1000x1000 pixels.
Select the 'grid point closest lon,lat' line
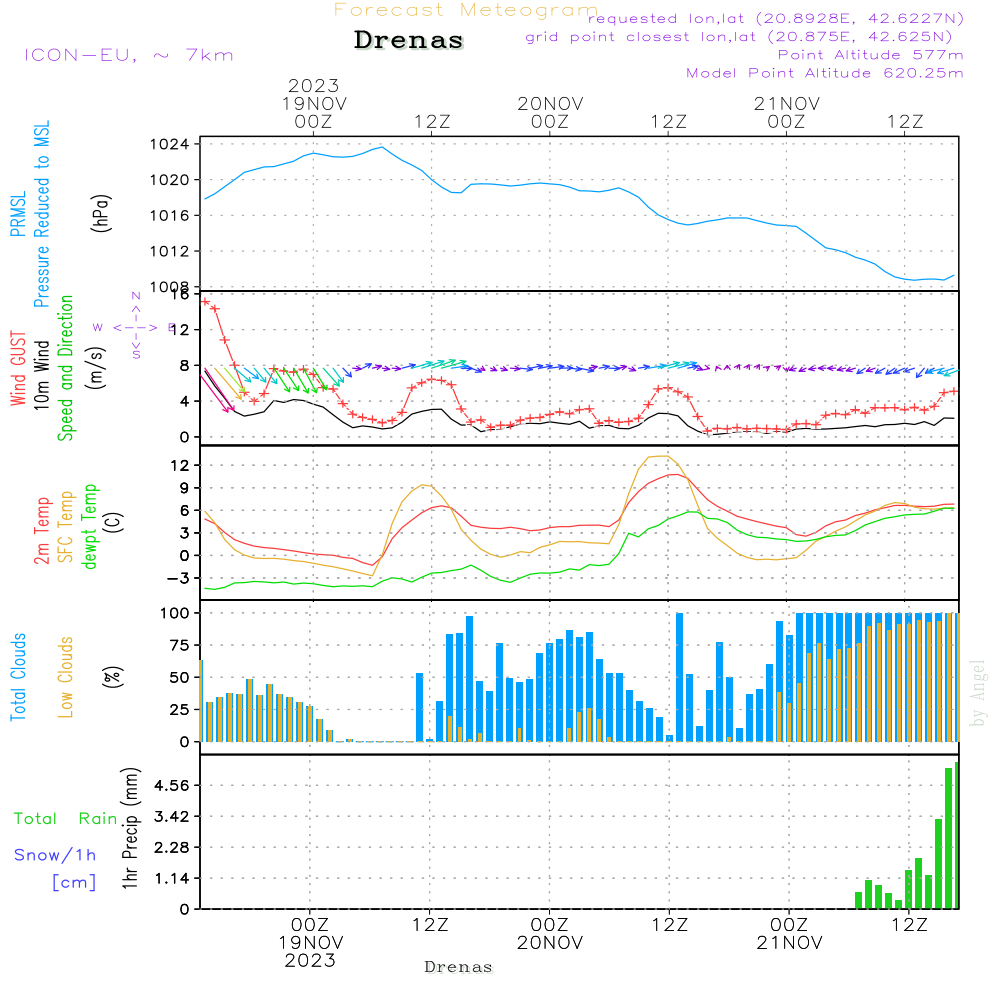(x=739, y=37)
